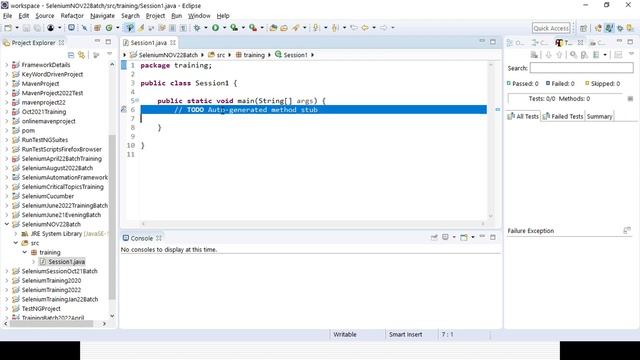Screen dimensions: 640x360
Task: Expand the FrameworkDetails project
Action: point(7,65)
